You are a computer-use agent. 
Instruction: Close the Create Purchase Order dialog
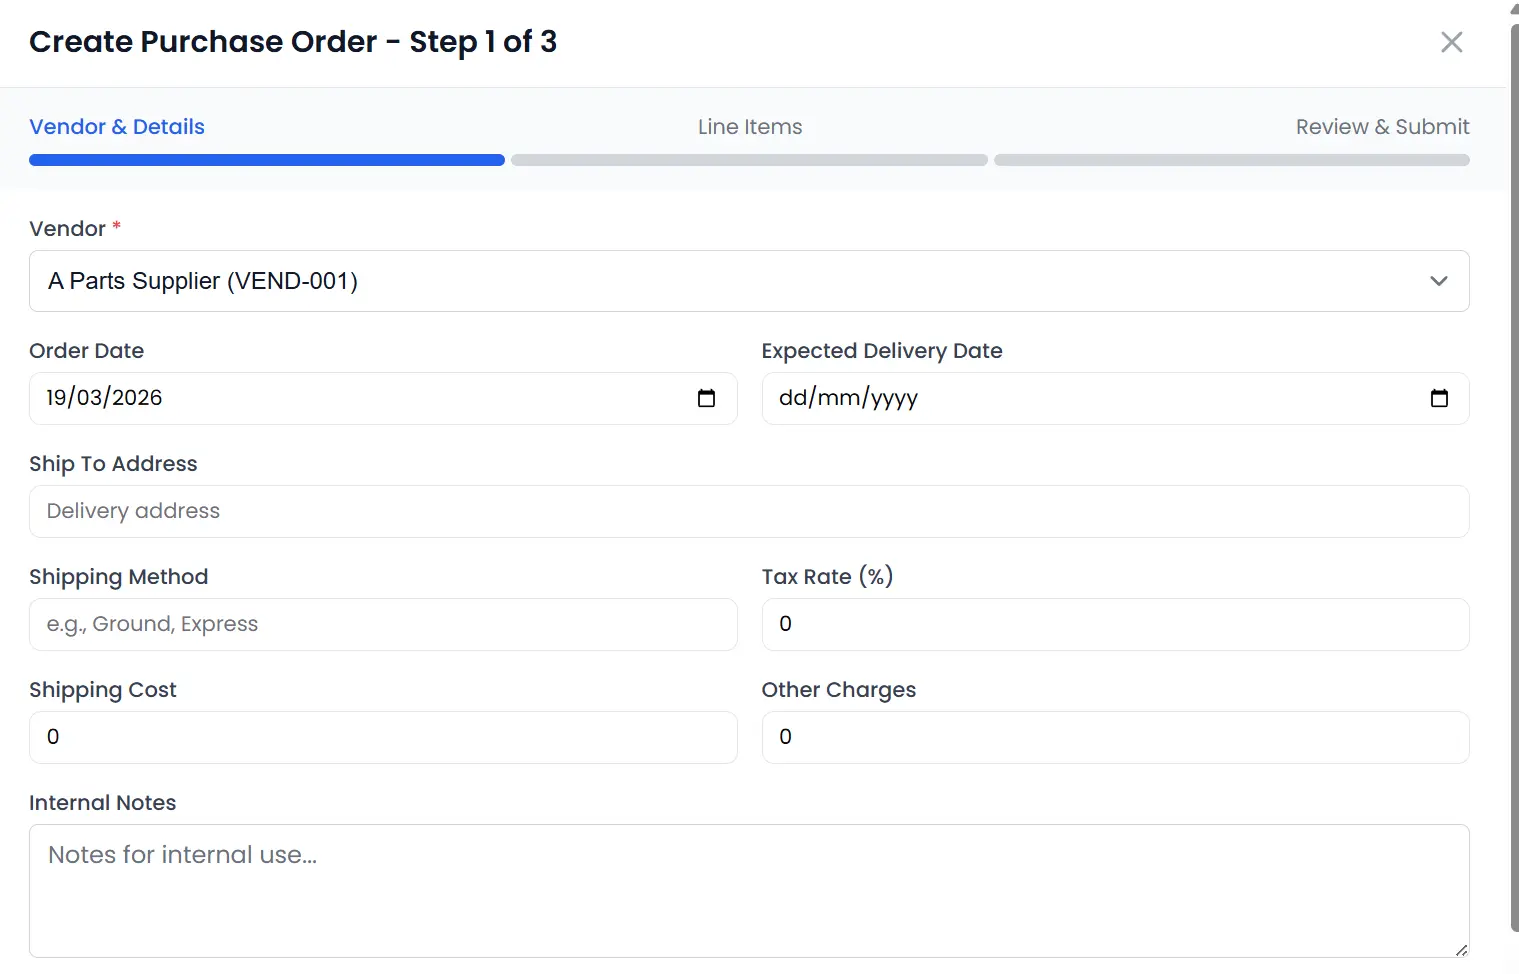[x=1451, y=42]
